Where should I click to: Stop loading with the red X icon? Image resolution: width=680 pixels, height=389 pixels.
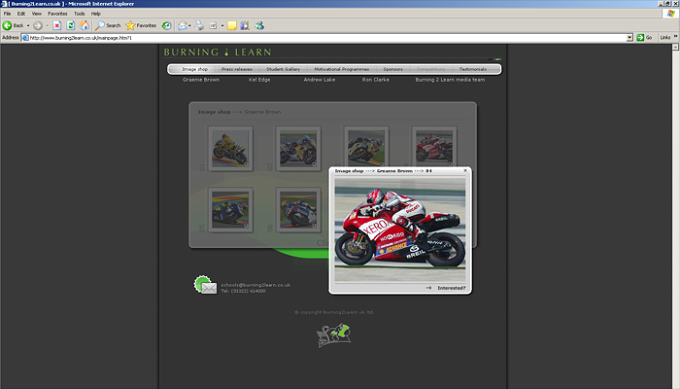(57, 26)
